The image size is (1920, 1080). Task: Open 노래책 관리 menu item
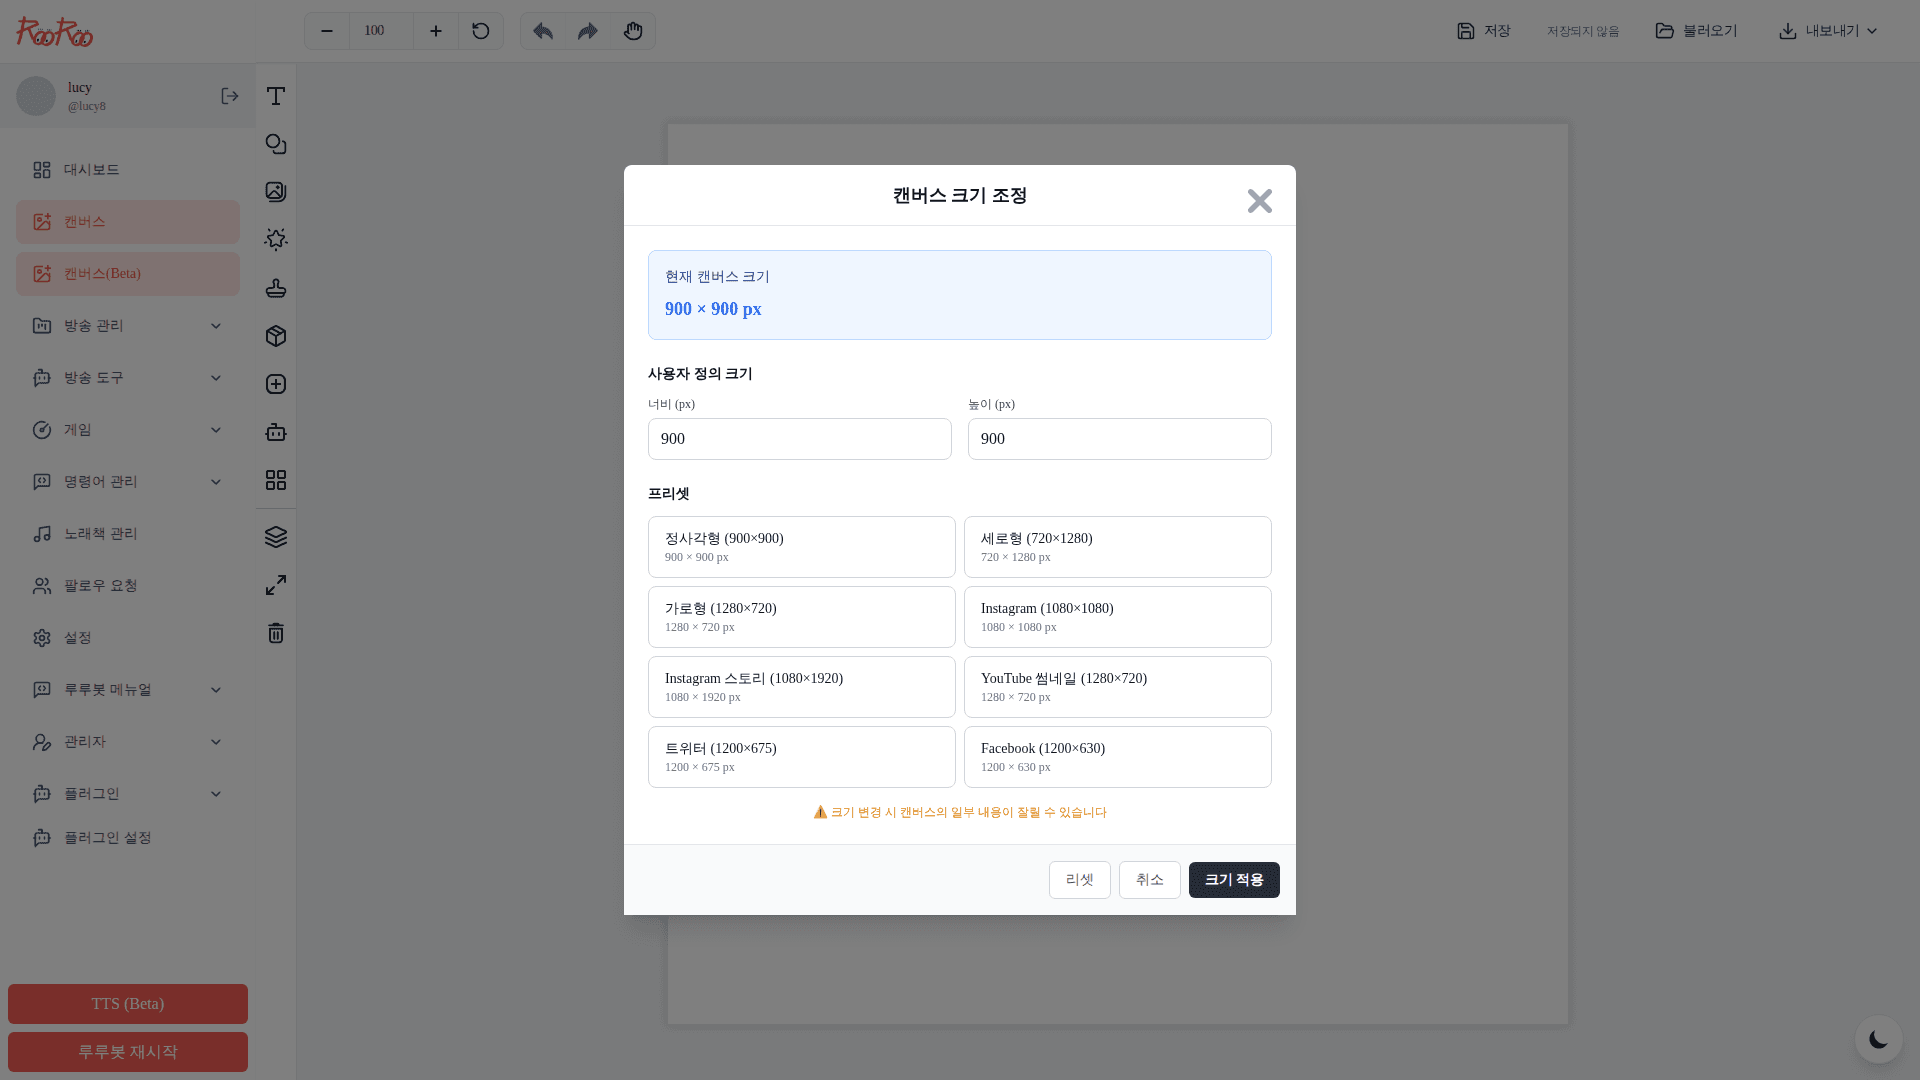click(x=100, y=534)
